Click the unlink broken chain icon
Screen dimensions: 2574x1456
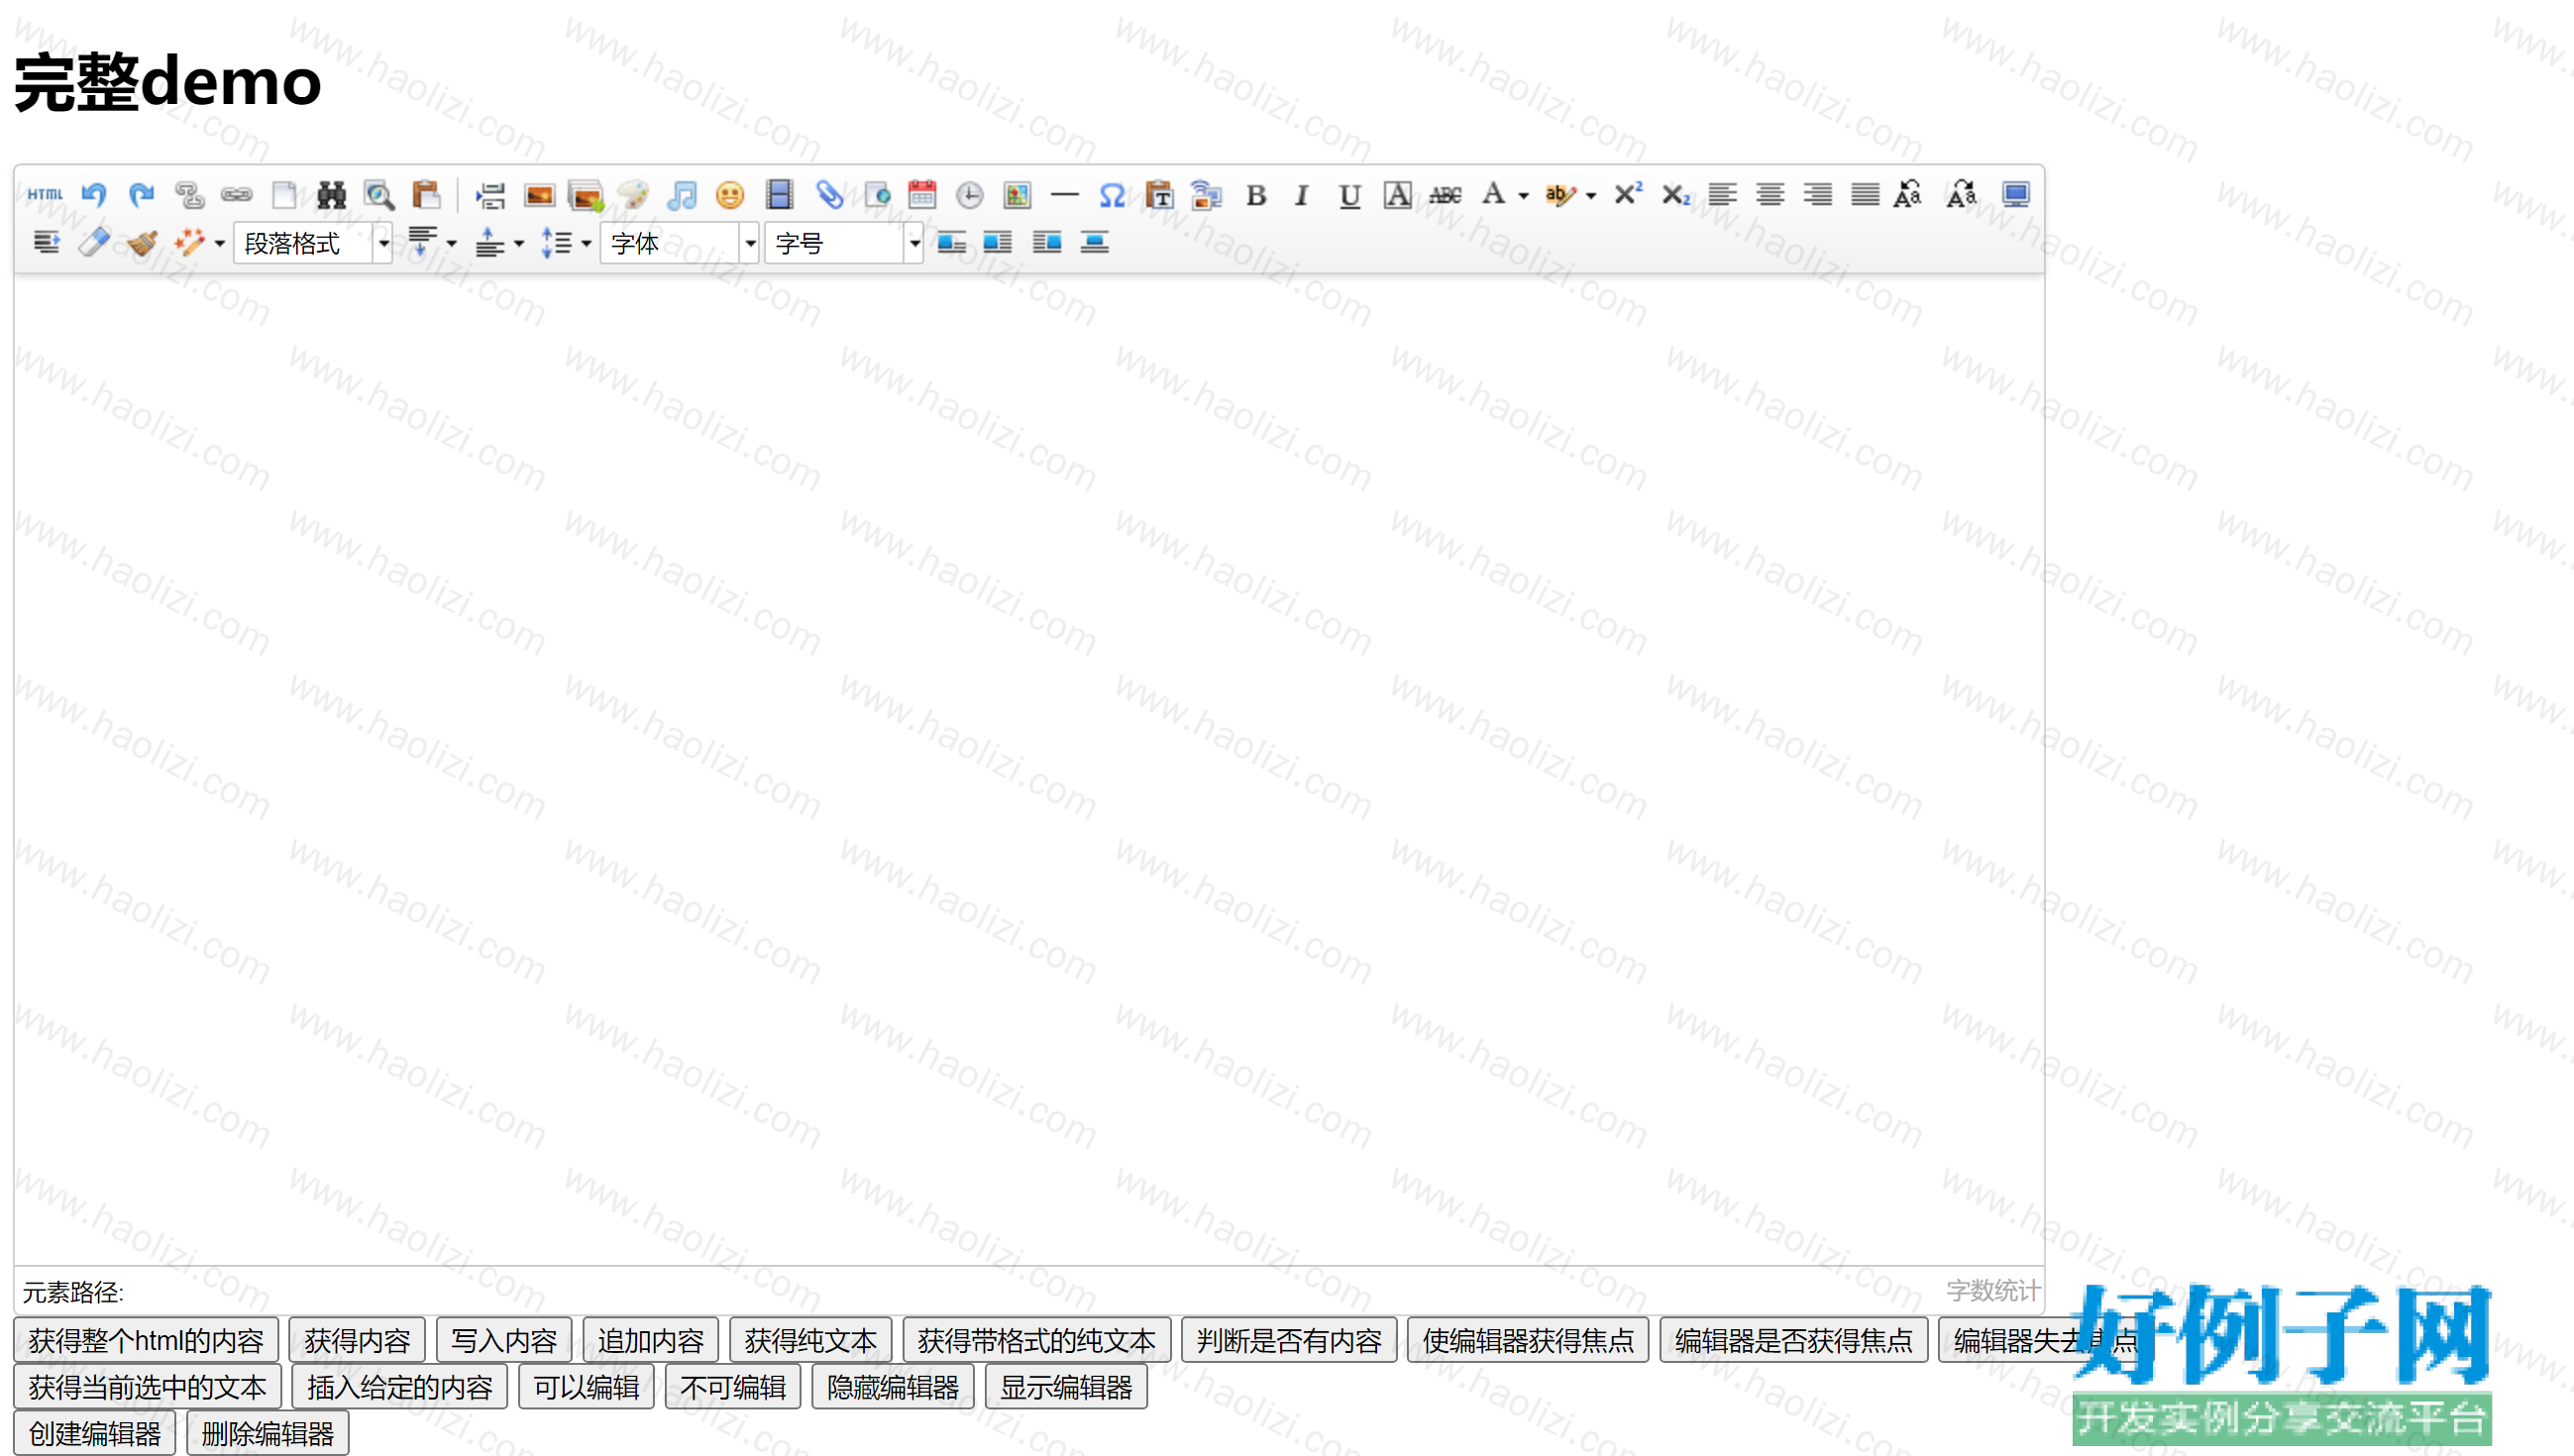(x=189, y=194)
